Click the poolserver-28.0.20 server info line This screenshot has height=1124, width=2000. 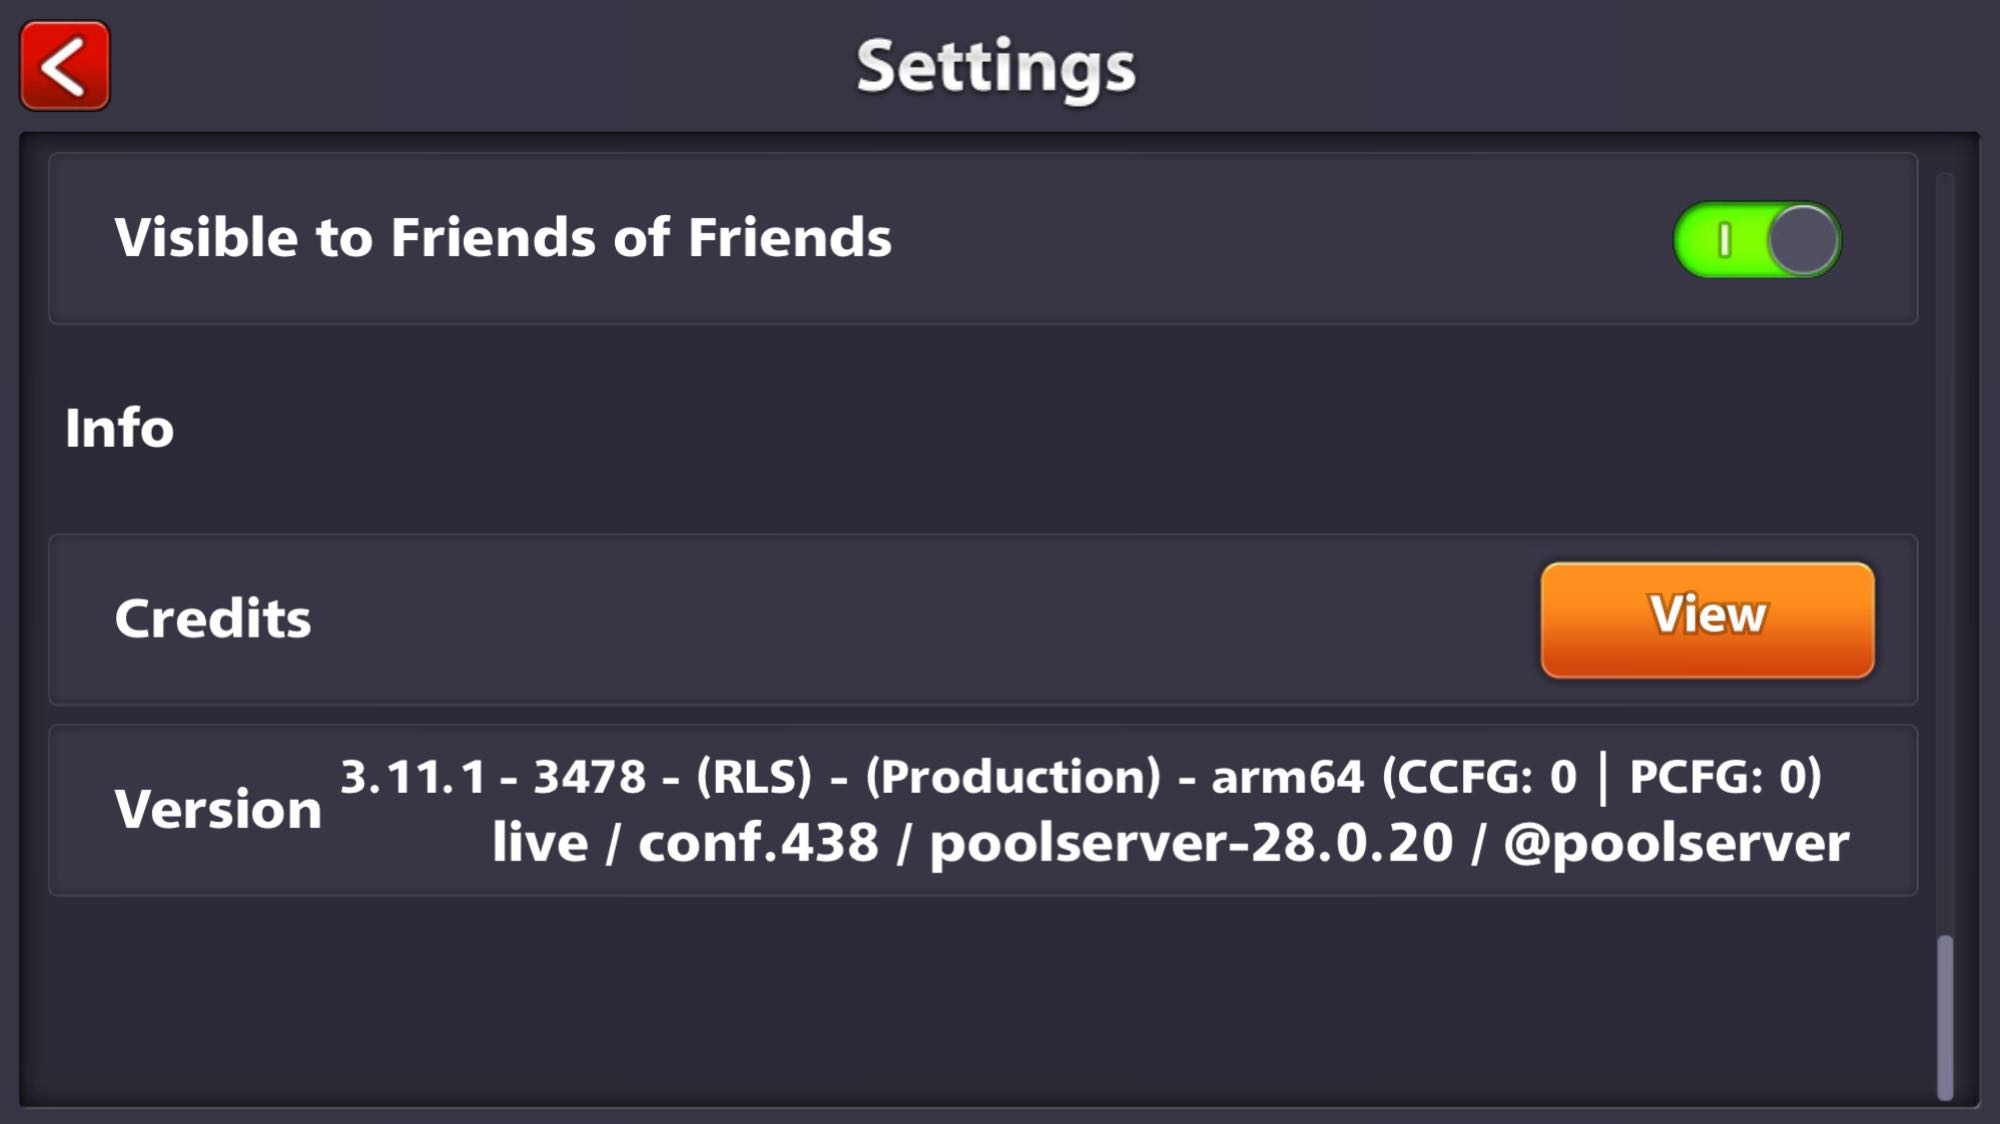1190,842
